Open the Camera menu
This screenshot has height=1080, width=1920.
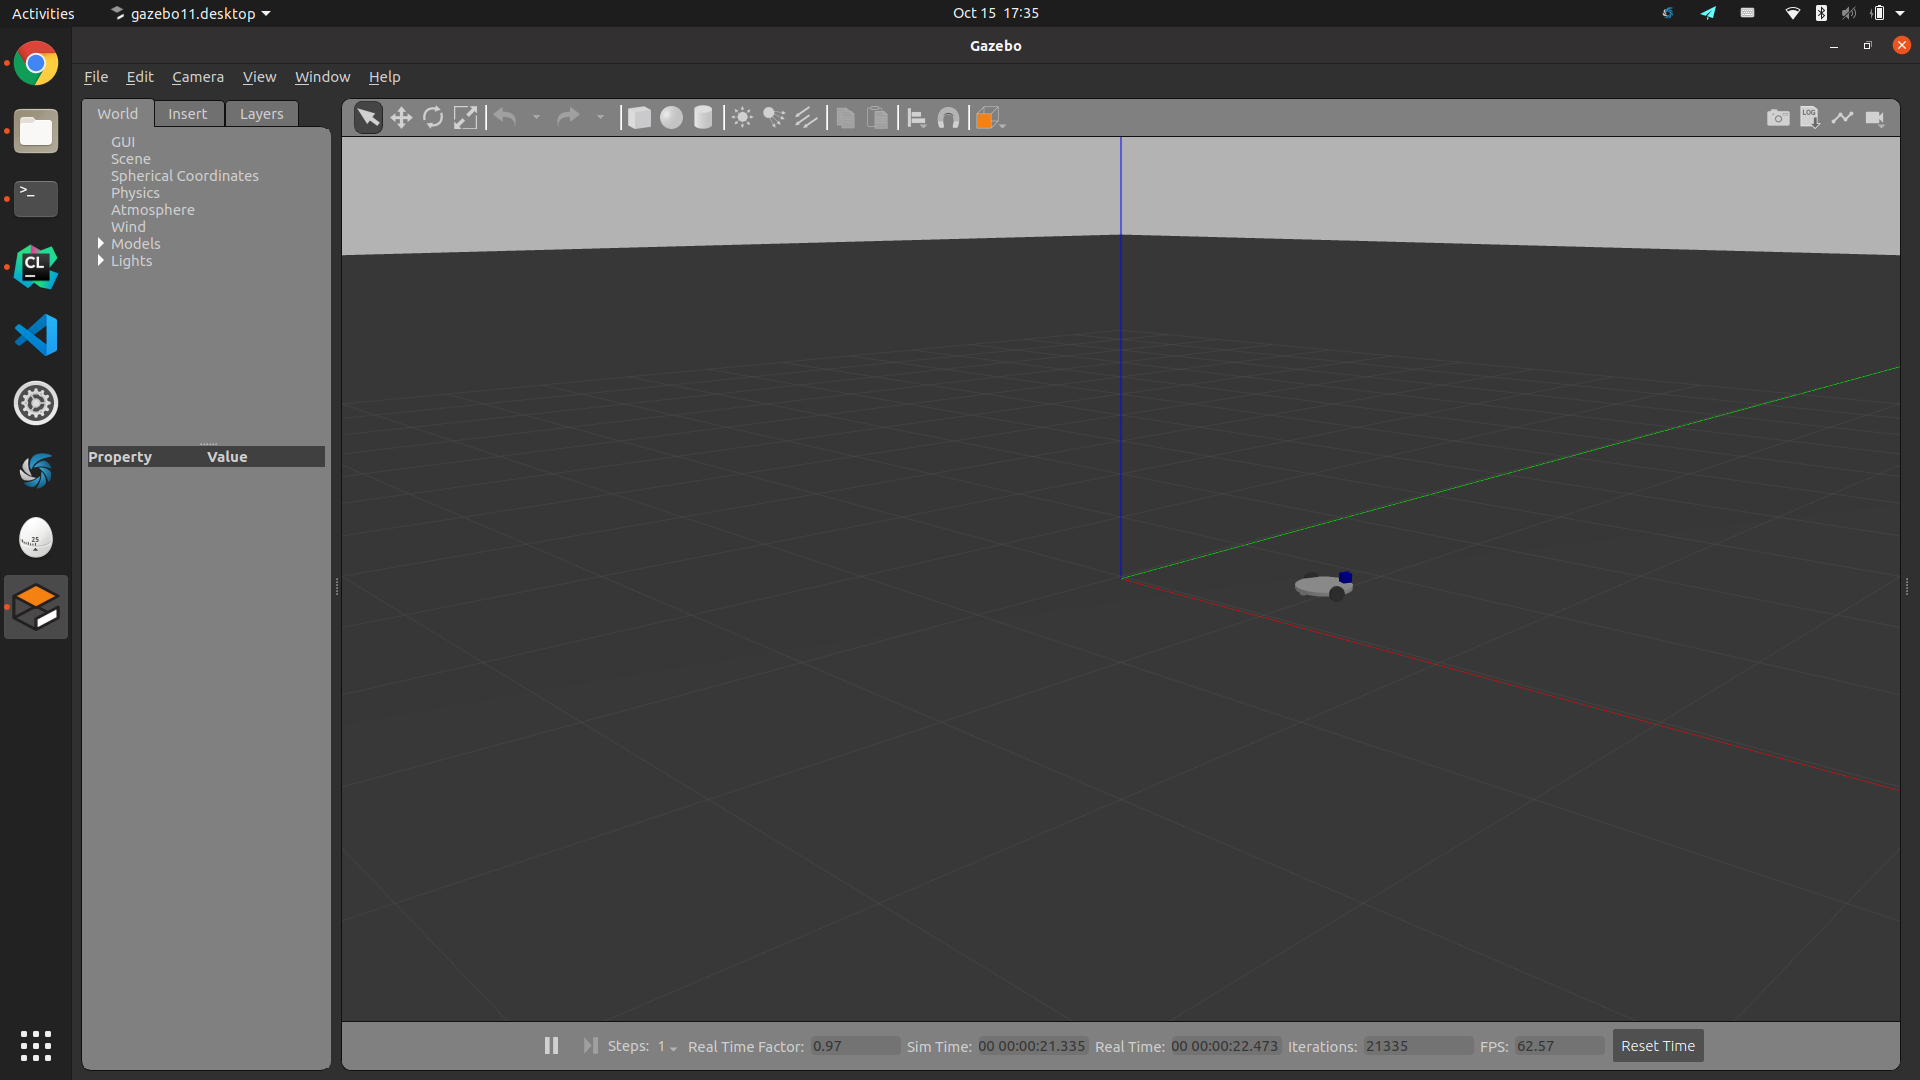tap(197, 77)
